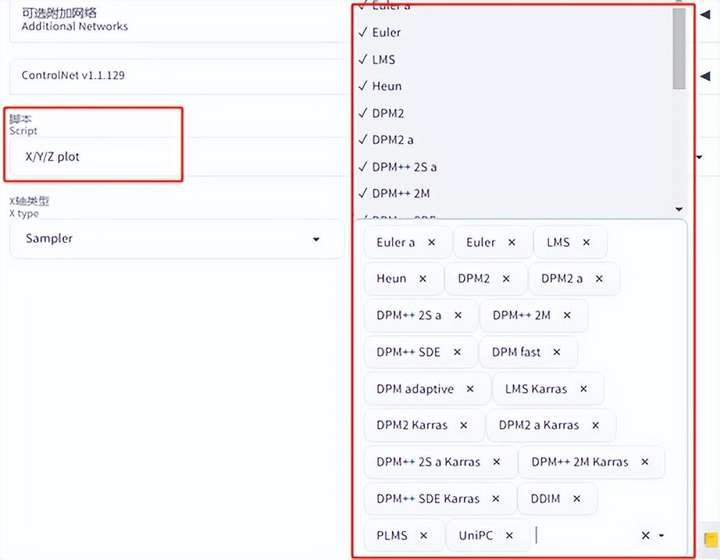The image size is (720, 560).
Task: Click the dropdown list scrollbar thumb
Action: (679, 48)
